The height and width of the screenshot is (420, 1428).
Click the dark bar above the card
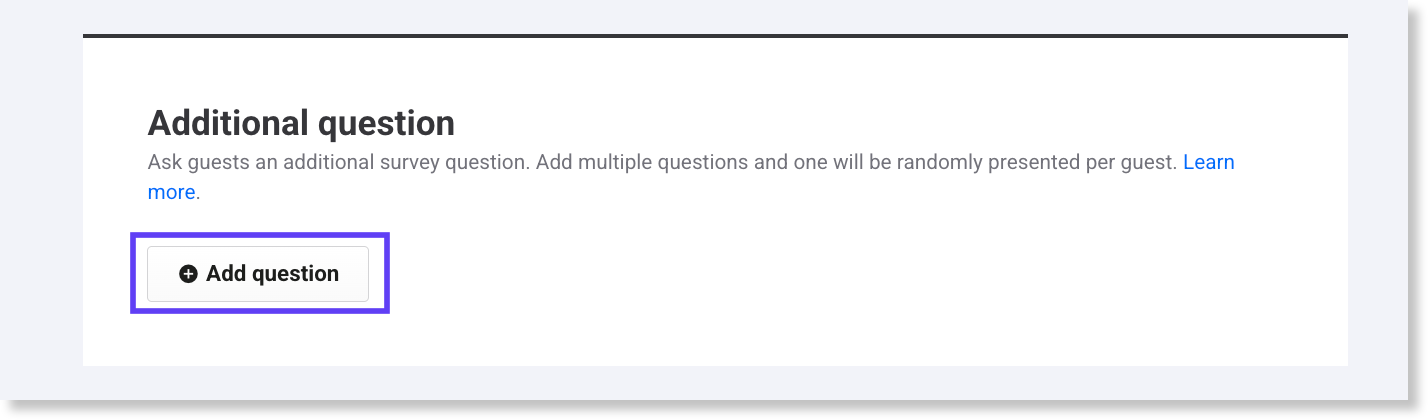click(715, 36)
